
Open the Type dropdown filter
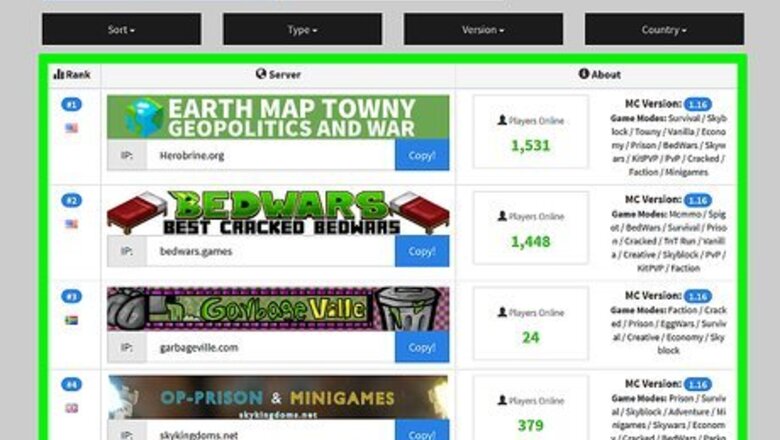(302, 29)
